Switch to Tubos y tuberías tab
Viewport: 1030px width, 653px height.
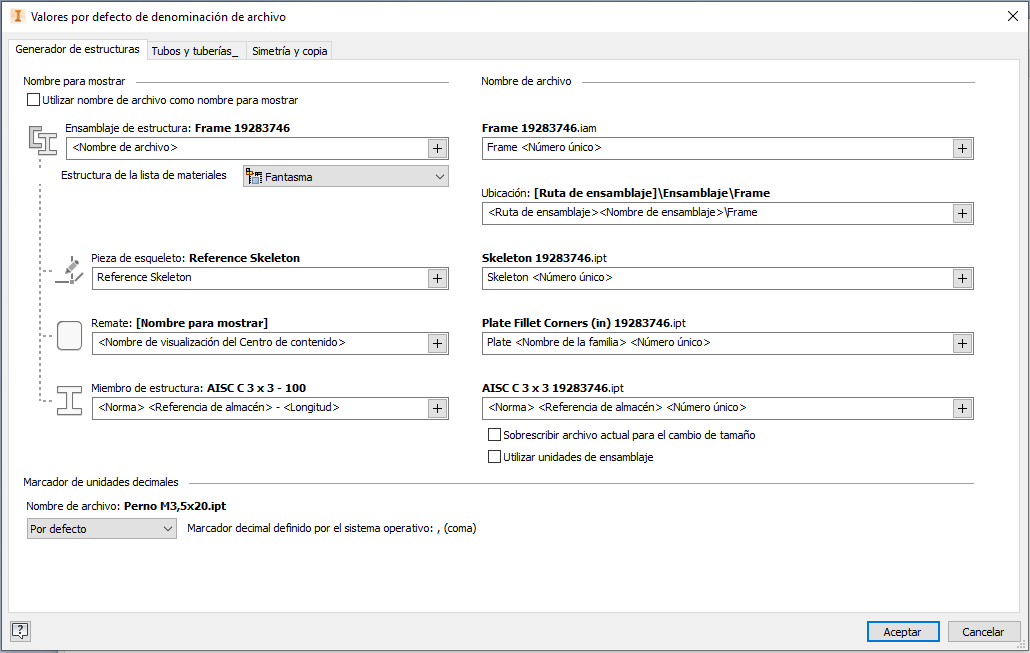click(195, 51)
